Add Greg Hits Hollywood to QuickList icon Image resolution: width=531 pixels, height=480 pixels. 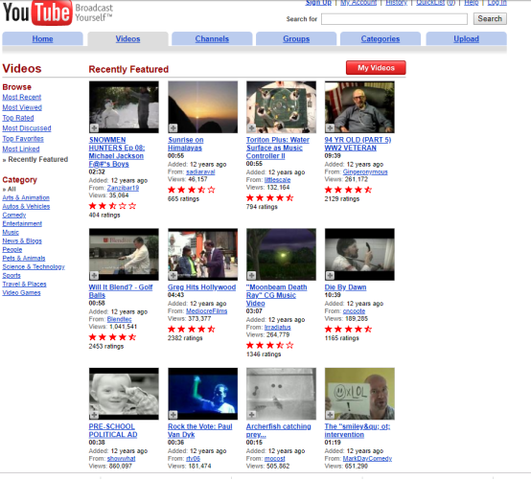(x=173, y=275)
